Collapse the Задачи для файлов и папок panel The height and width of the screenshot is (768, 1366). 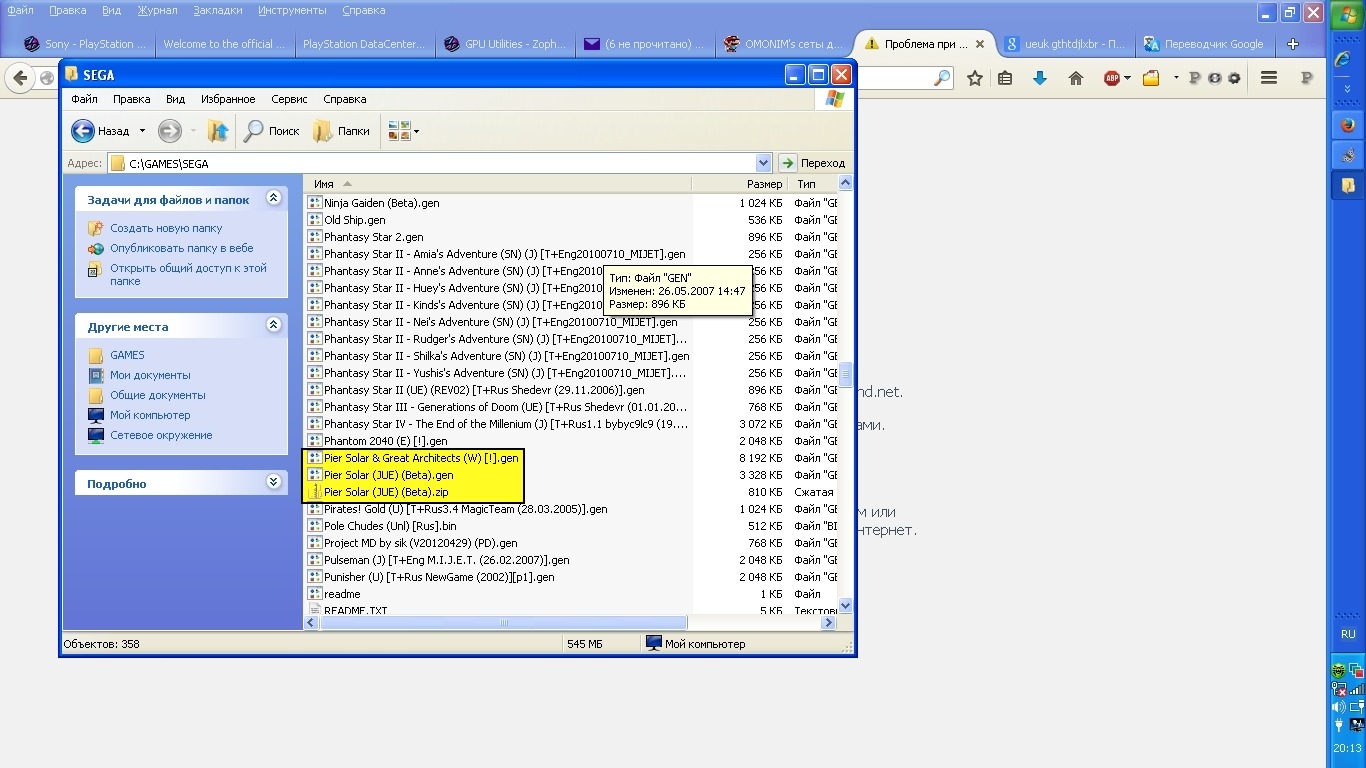[x=273, y=199]
